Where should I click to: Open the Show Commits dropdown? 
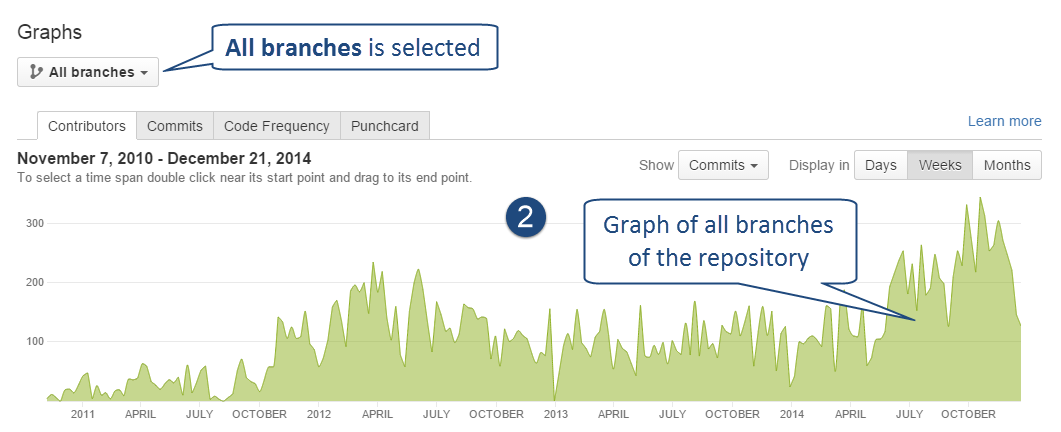[x=722, y=165]
